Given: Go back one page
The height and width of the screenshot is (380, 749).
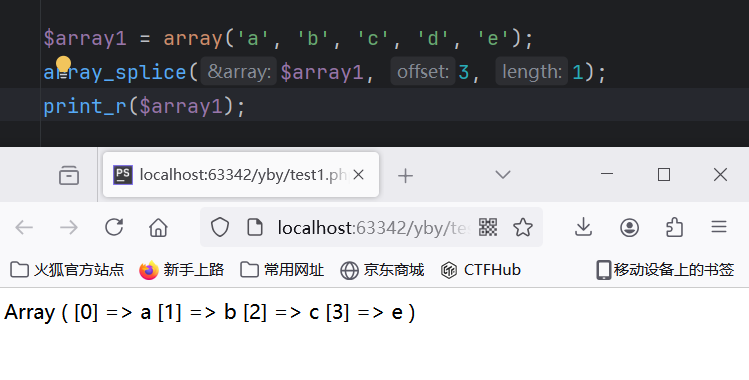Looking at the screenshot, I should point(24,227).
